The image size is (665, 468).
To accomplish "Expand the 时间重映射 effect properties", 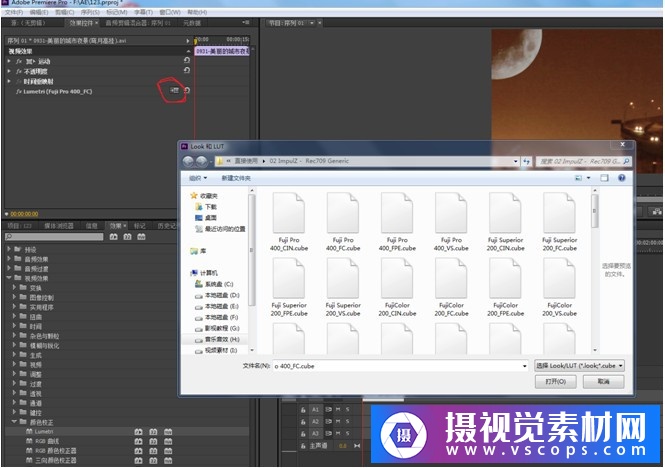I will 9,81.
